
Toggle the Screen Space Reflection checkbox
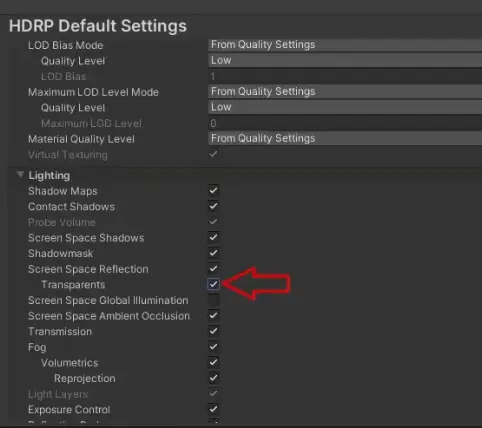213,269
